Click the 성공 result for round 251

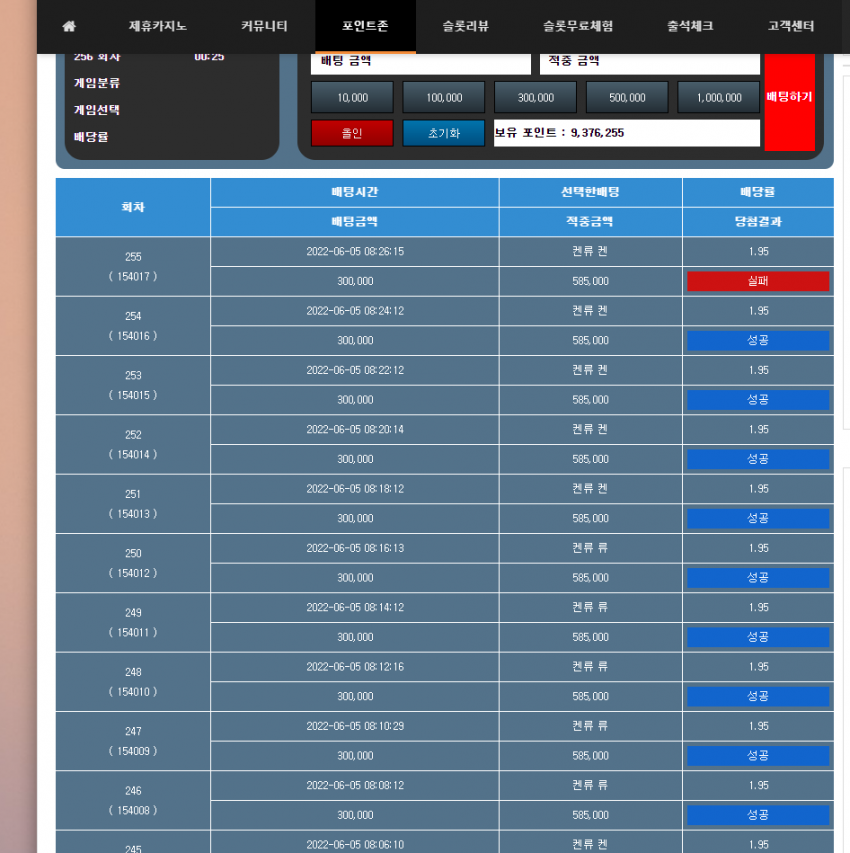point(758,518)
